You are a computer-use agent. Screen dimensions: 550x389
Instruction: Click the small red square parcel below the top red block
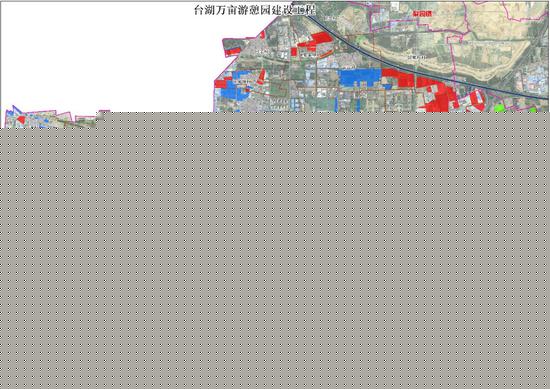pyautogui.click(x=294, y=52)
